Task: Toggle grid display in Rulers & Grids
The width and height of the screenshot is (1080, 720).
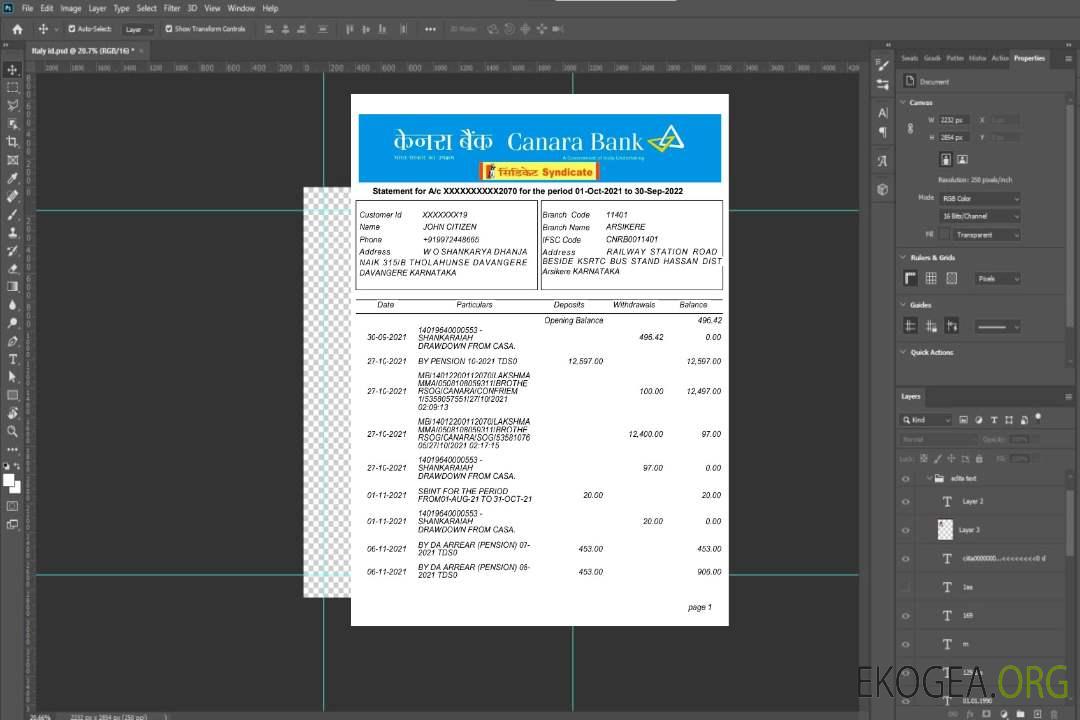Action: [x=931, y=278]
